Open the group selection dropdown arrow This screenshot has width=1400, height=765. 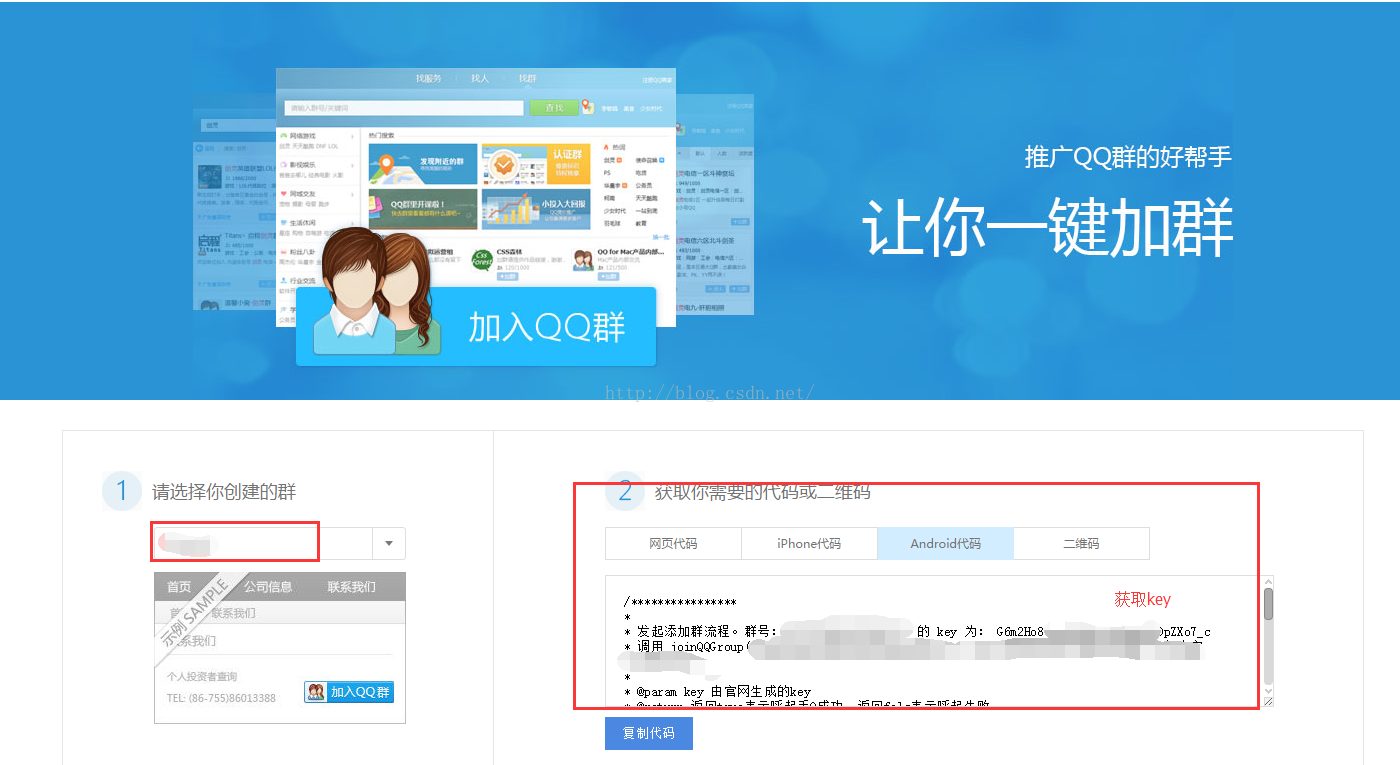point(389,544)
